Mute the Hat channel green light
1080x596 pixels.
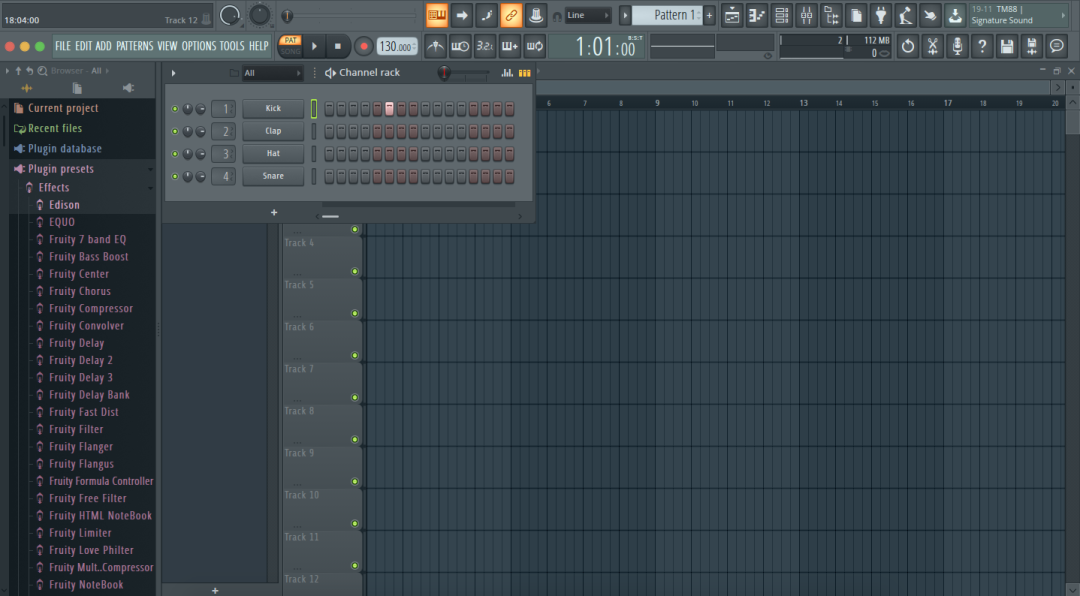[175, 154]
